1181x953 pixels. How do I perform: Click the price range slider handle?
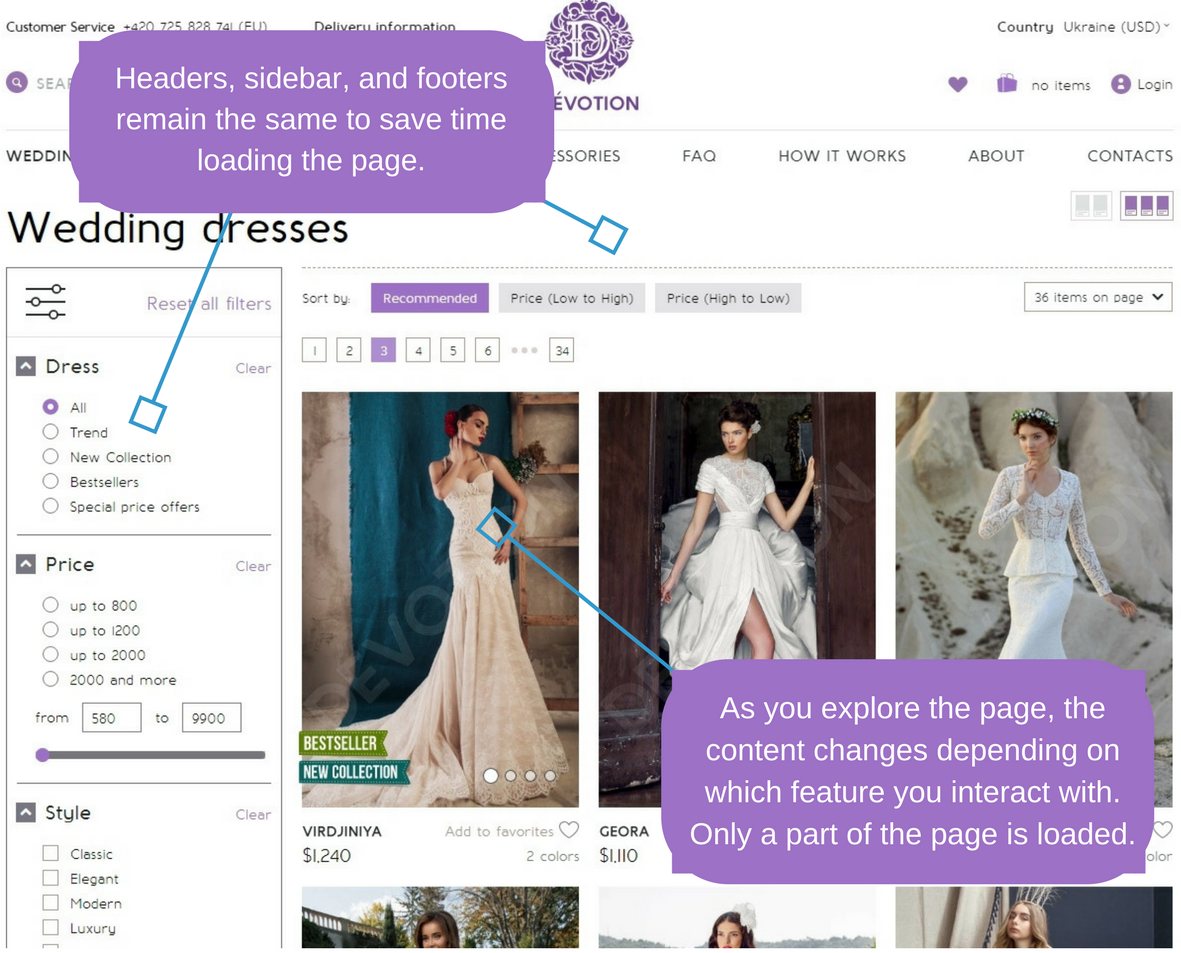[x=43, y=755]
